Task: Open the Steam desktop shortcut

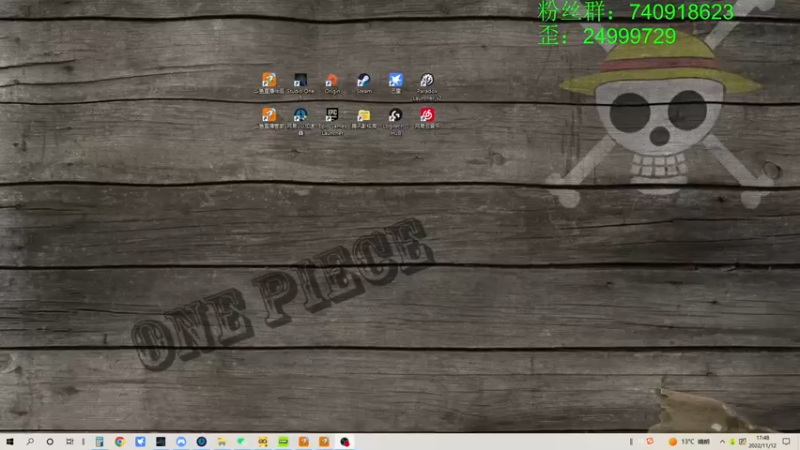Action: coord(364,83)
